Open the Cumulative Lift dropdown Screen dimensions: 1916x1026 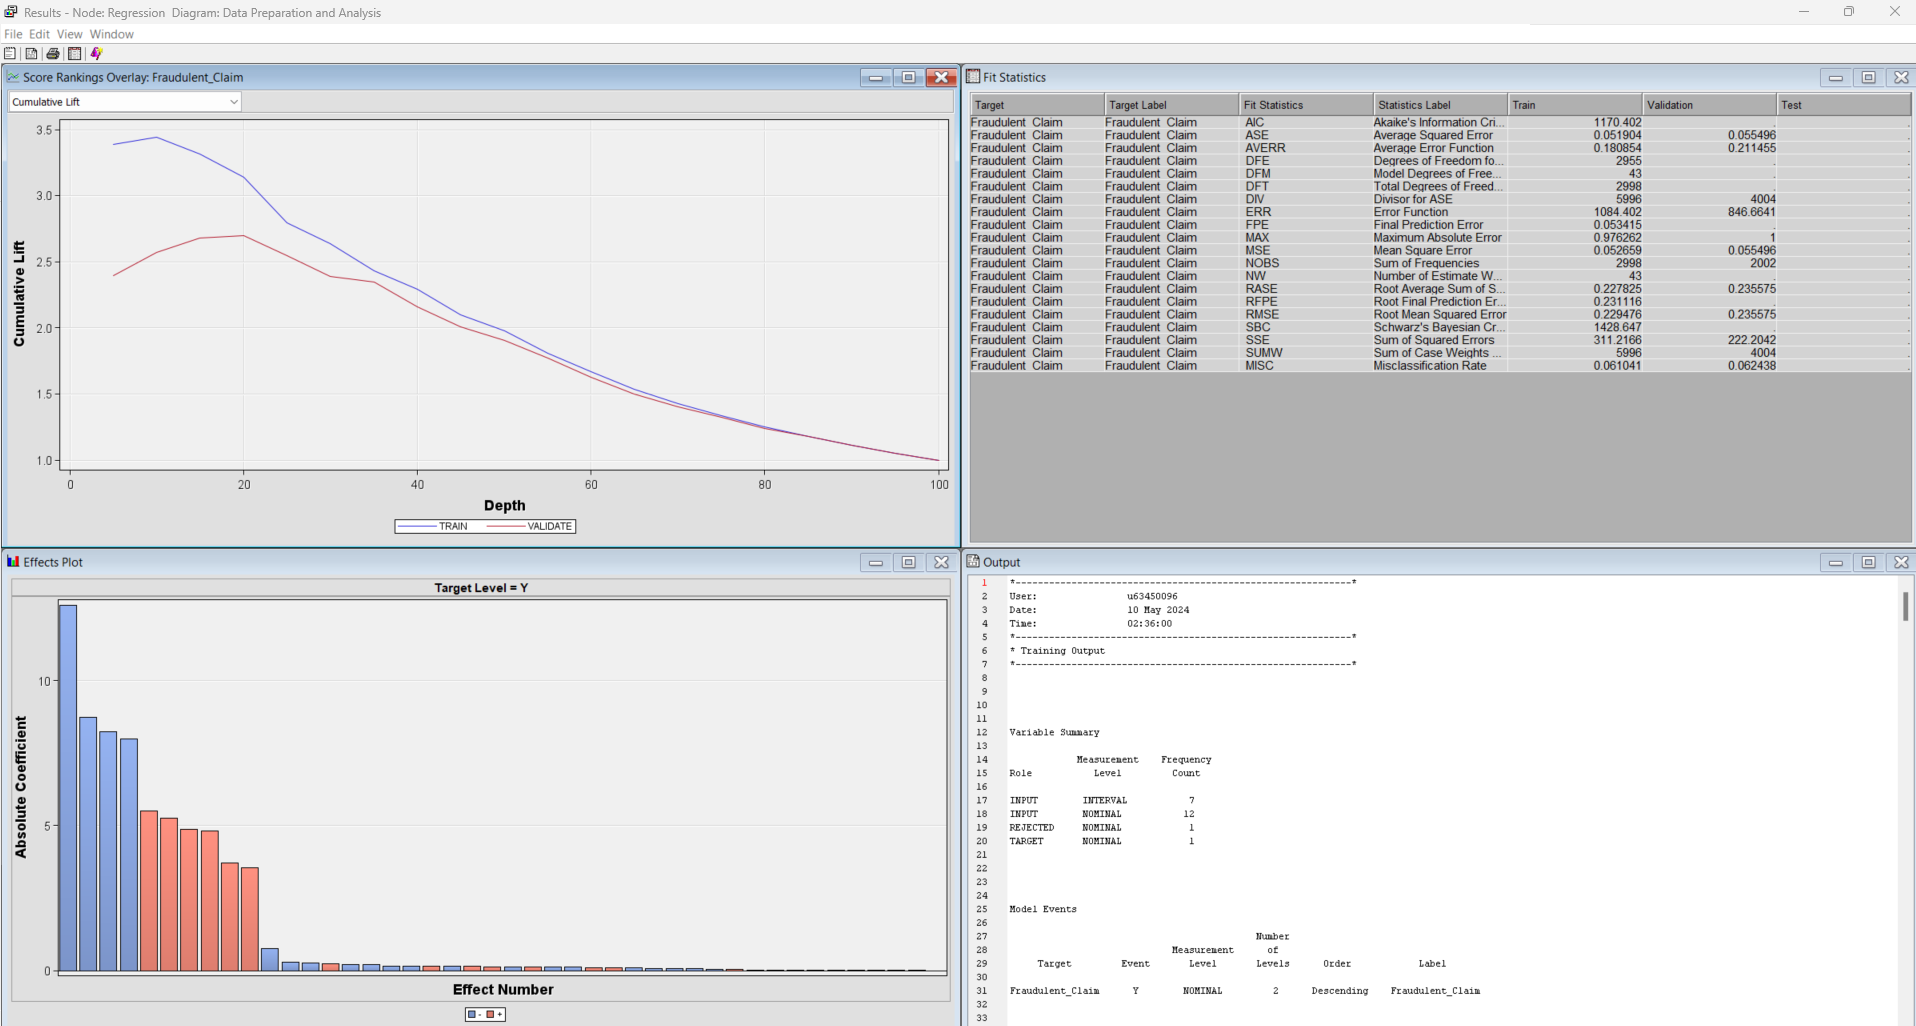[234, 101]
